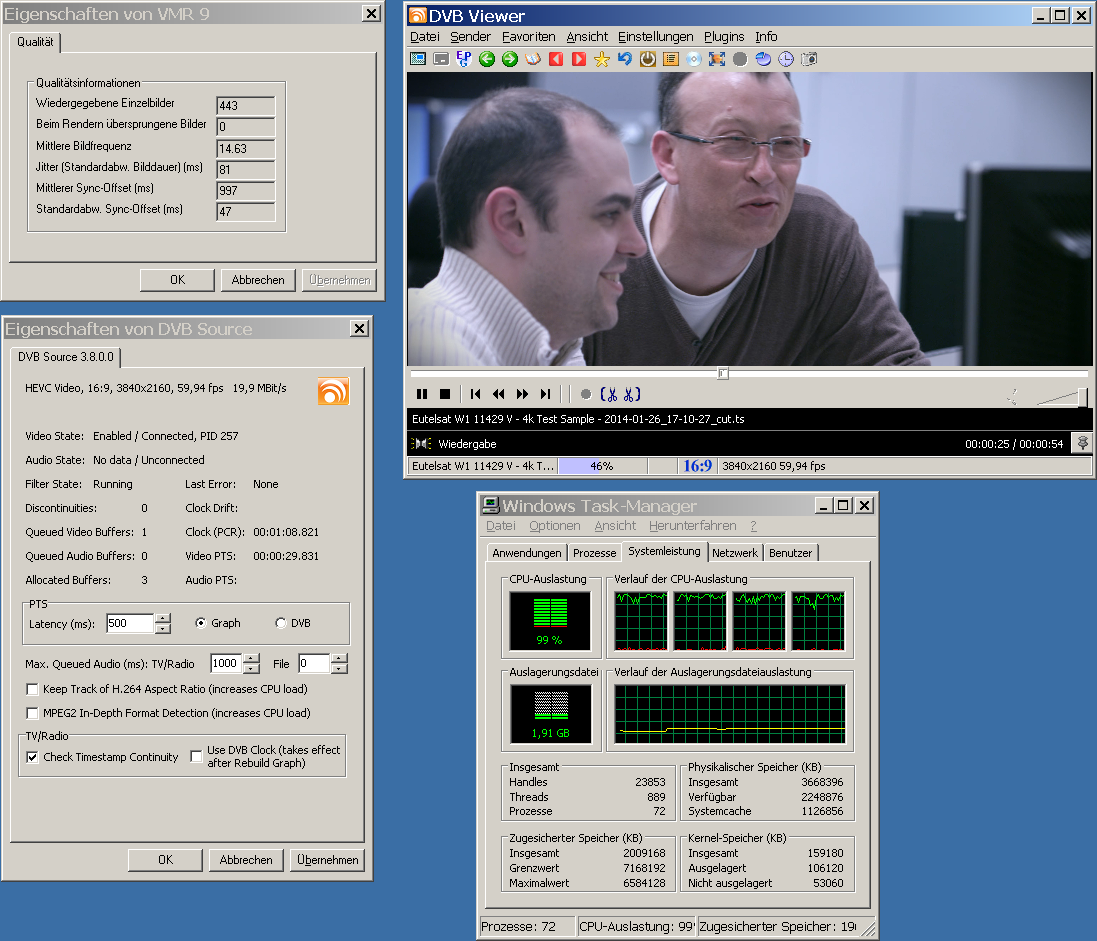Click the gray record circle in top toolbar
Image resolution: width=1097 pixels, height=941 pixels.
point(740,59)
